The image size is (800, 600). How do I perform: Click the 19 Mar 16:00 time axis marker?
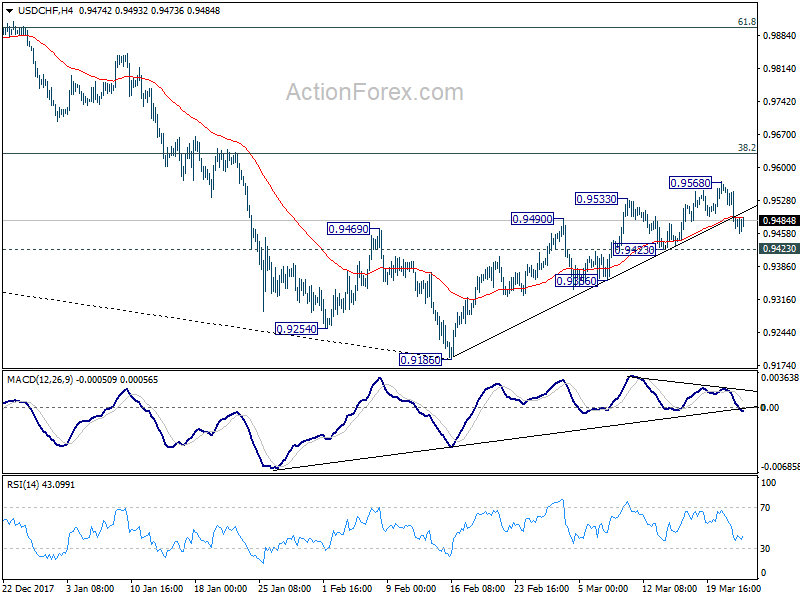733,588
